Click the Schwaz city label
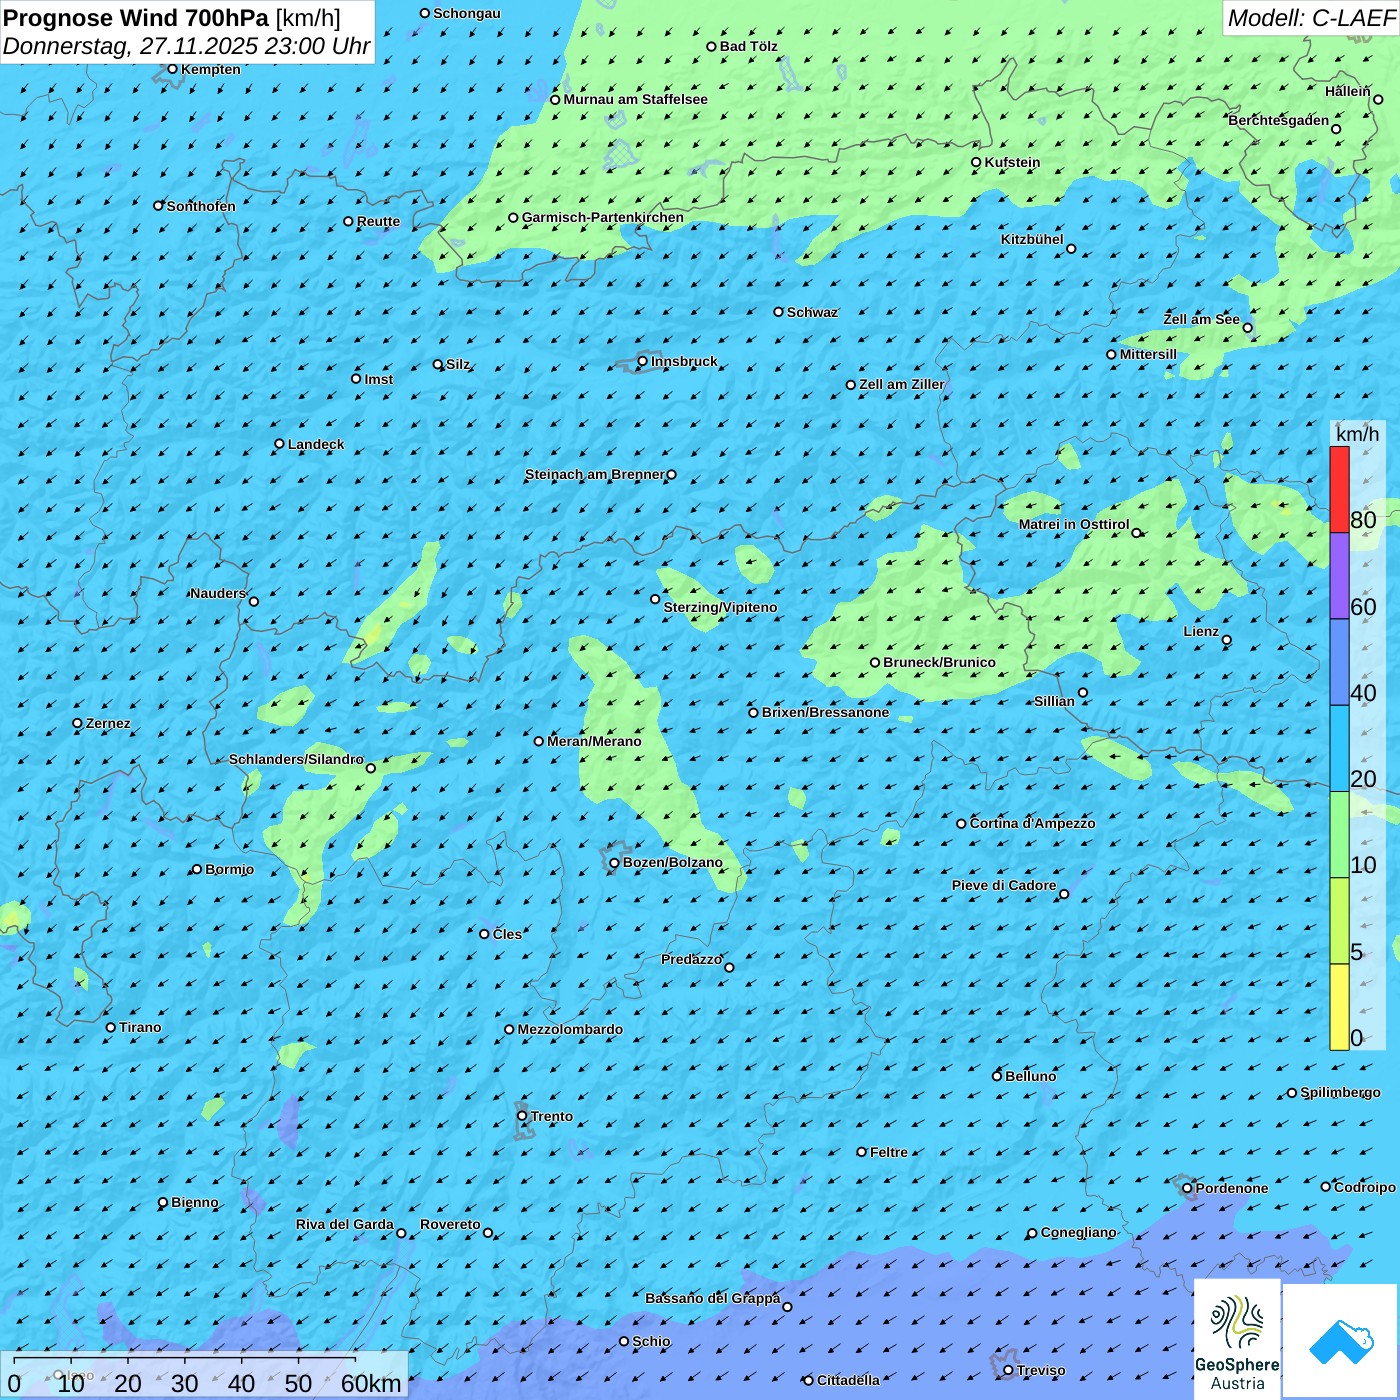Viewport: 1400px width, 1400px height. 812,312
